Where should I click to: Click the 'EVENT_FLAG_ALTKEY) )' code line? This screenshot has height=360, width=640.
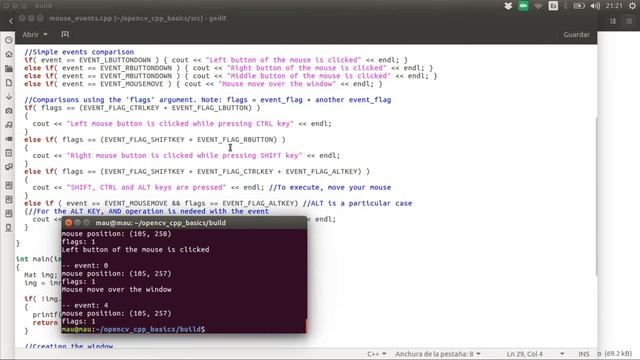(197, 171)
